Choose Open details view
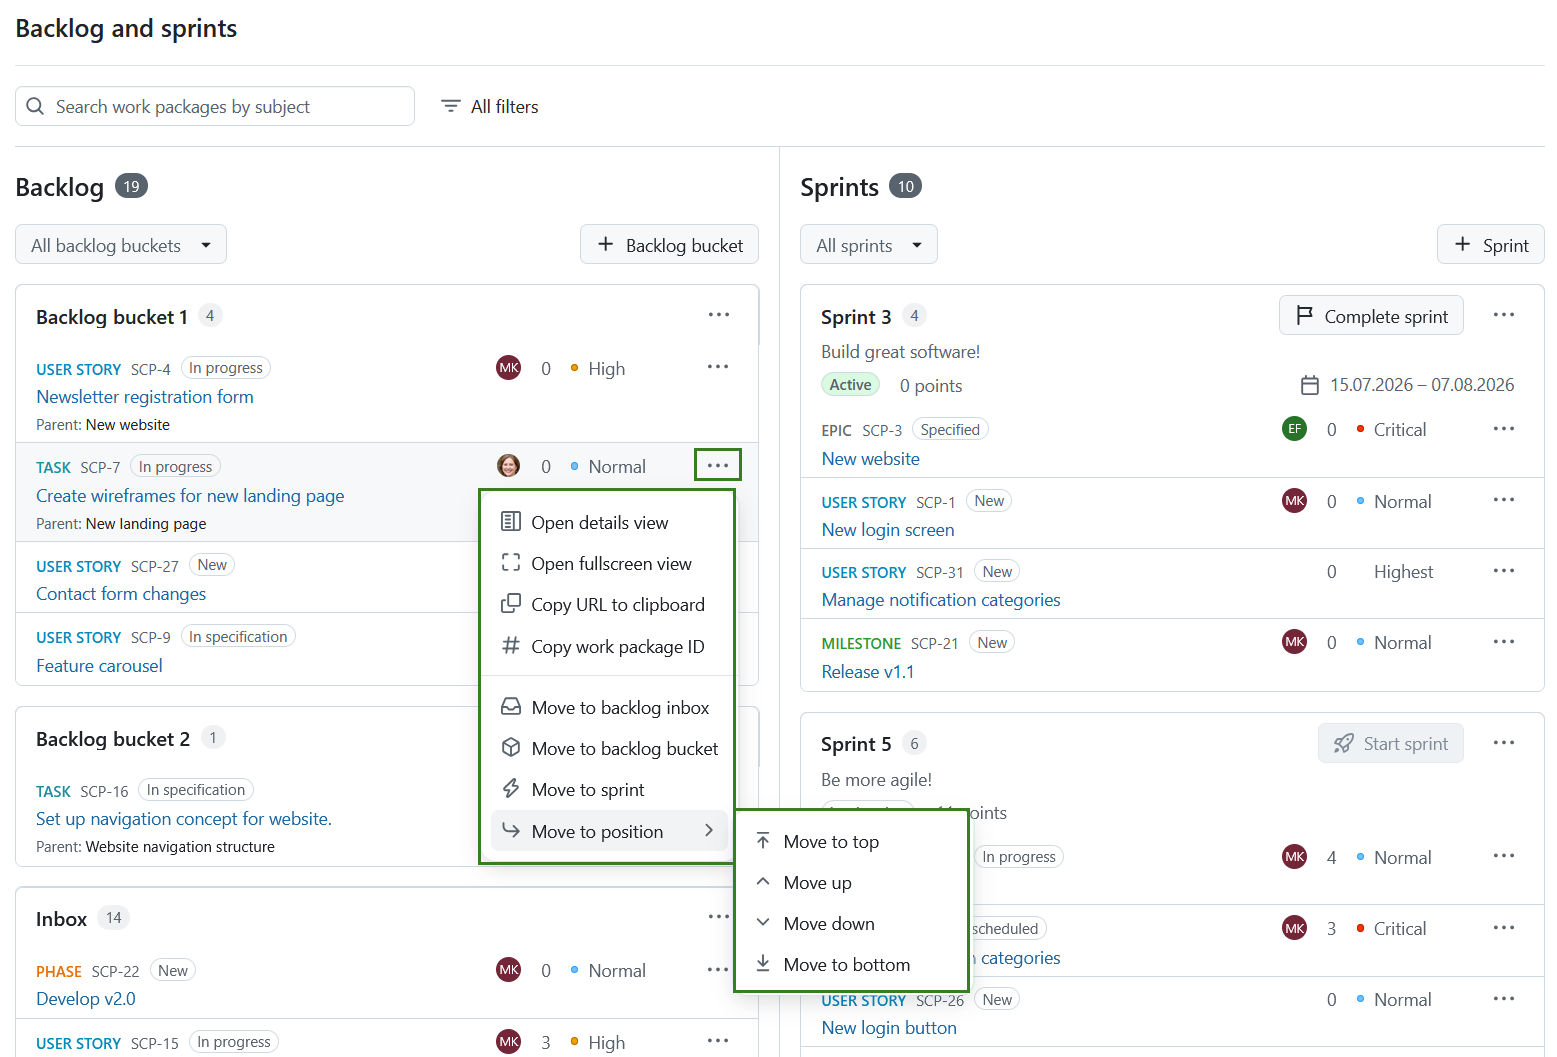This screenshot has width=1557, height=1057. pyautogui.click(x=608, y=522)
